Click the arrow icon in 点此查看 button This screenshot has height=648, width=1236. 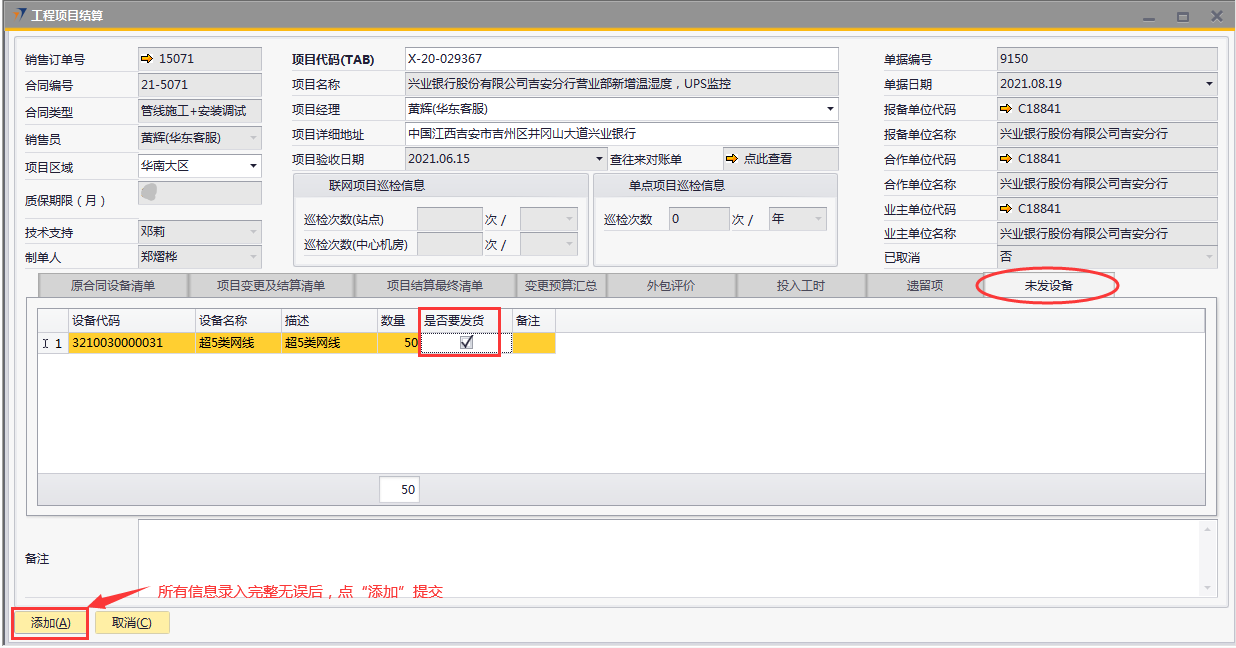click(732, 159)
